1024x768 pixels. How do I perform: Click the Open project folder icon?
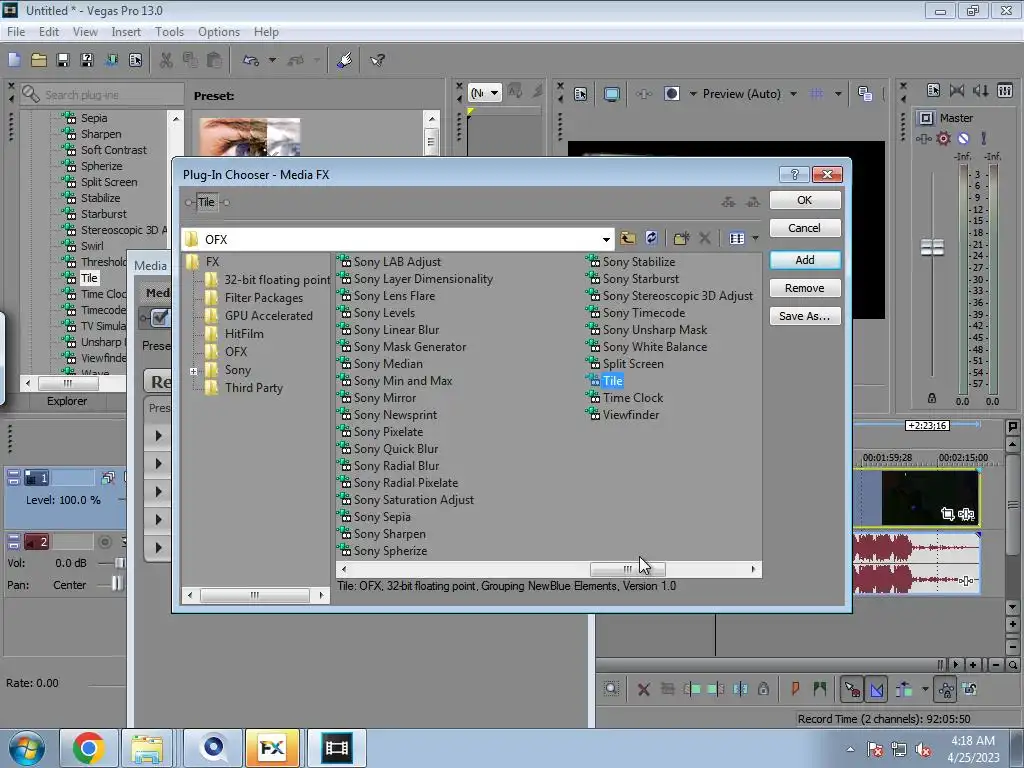click(x=39, y=60)
